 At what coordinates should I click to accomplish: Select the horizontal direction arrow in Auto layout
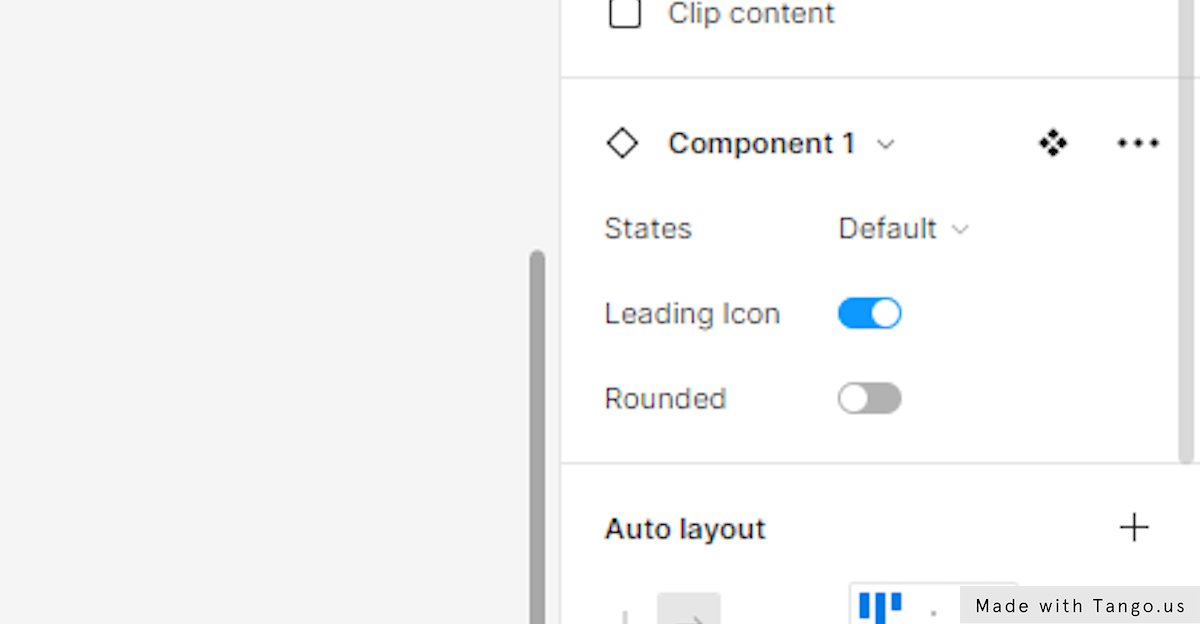(x=688, y=612)
